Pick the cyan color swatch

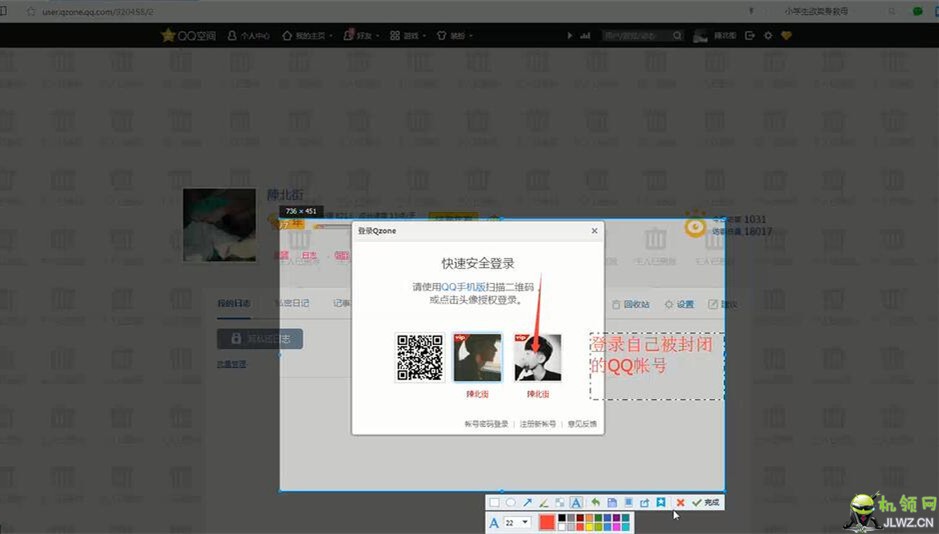tap(625, 527)
